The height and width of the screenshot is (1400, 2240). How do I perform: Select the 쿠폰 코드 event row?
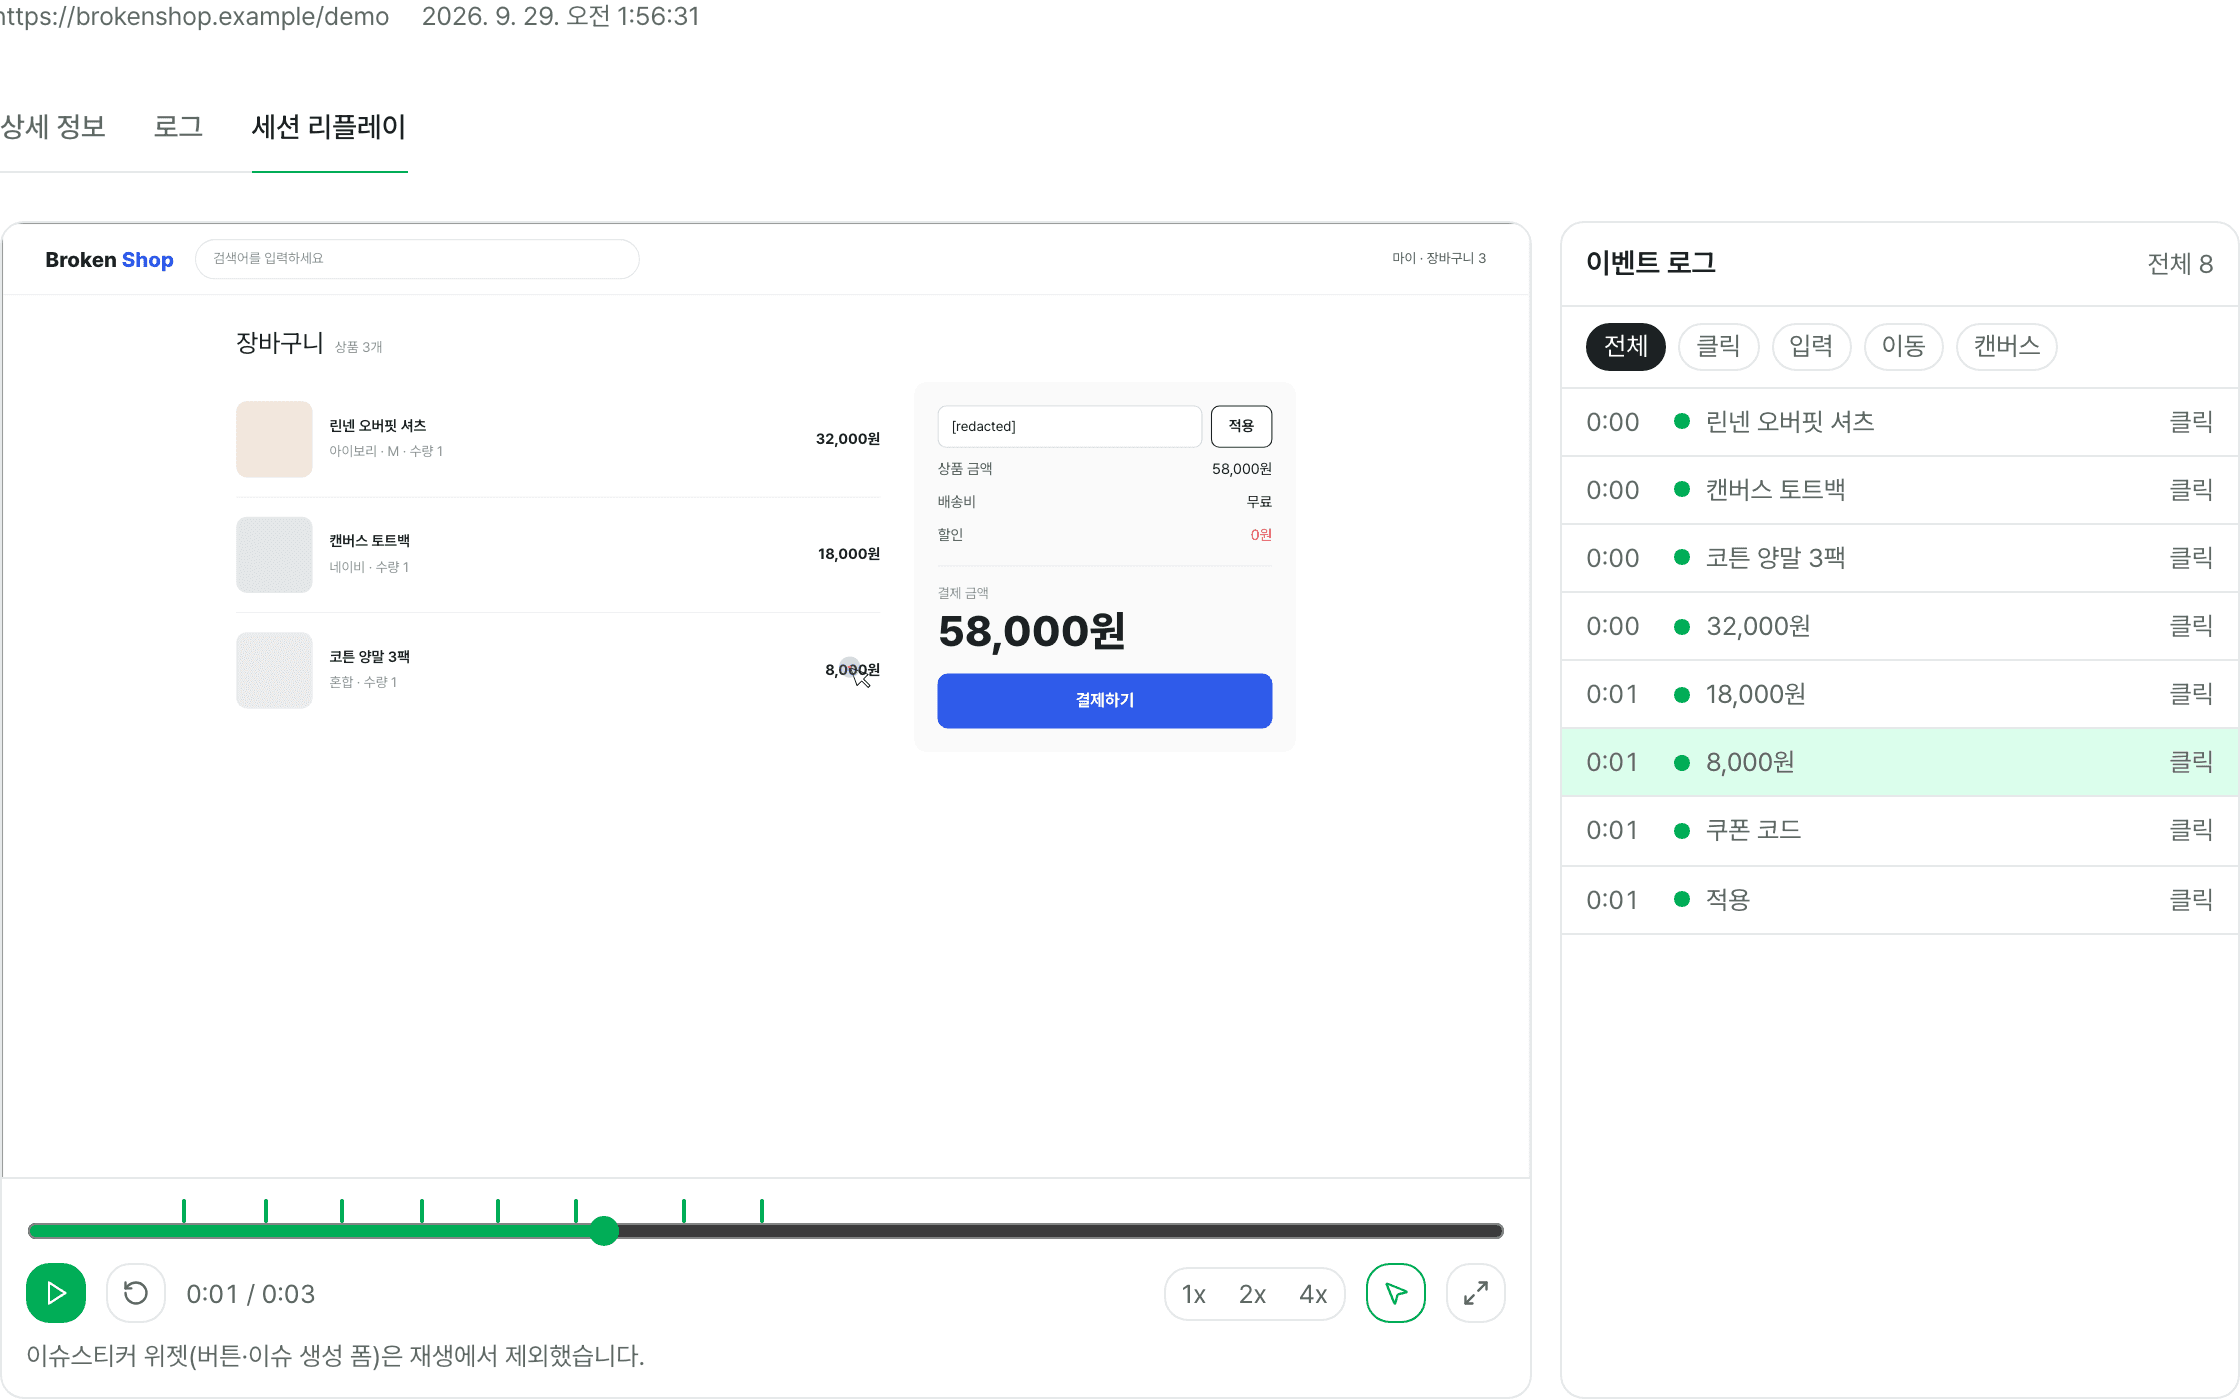click(1899, 830)
